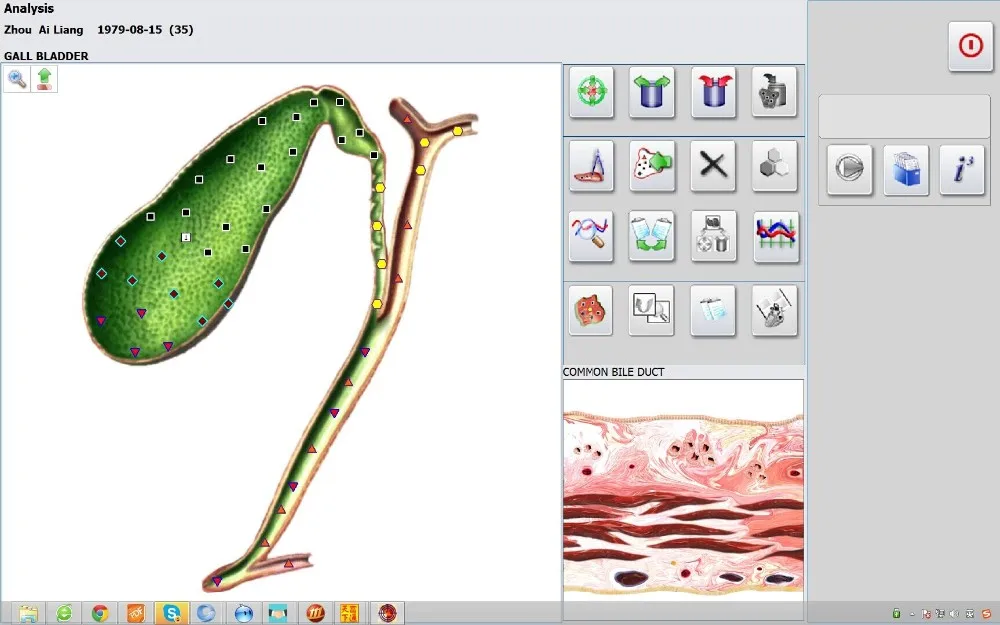The width and height of the screenshot is (1000, 625).
Task: Click the common bile duct tissue image
Action: [683, 489]
